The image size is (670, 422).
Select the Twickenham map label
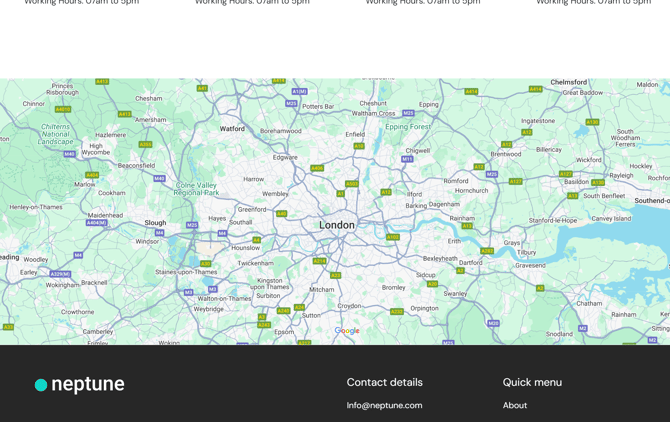point(256,263)
